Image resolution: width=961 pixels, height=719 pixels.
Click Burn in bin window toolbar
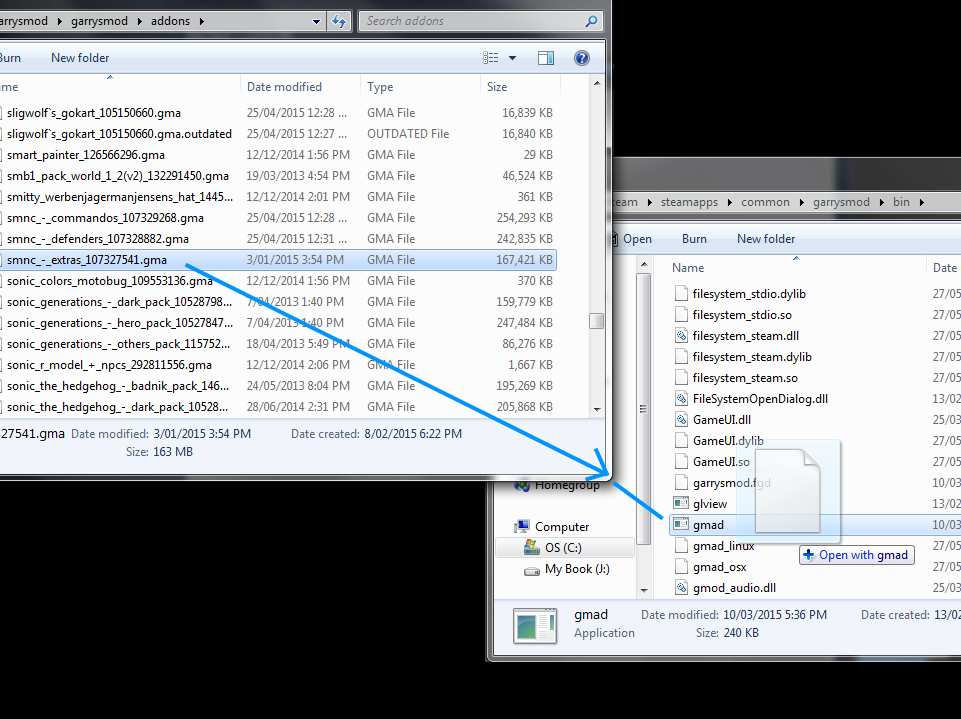694,239
